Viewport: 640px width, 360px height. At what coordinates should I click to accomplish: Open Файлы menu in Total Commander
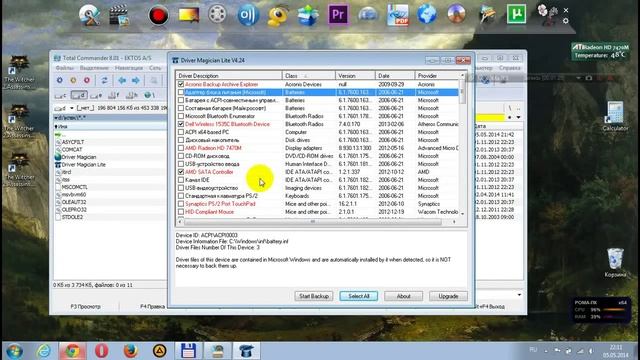tap(64, 68)
